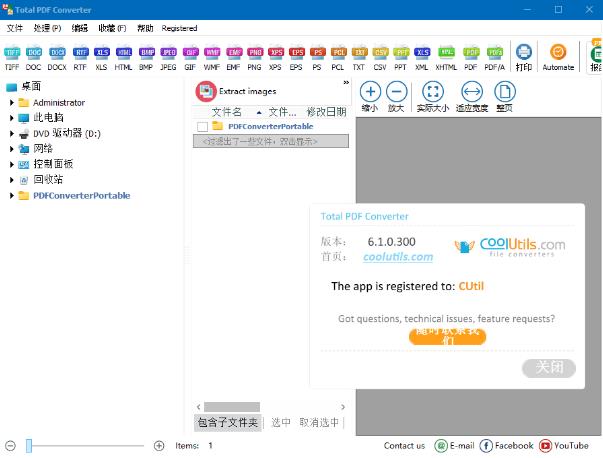Click the Extract images button
The image size is (603, 458).
236,92
